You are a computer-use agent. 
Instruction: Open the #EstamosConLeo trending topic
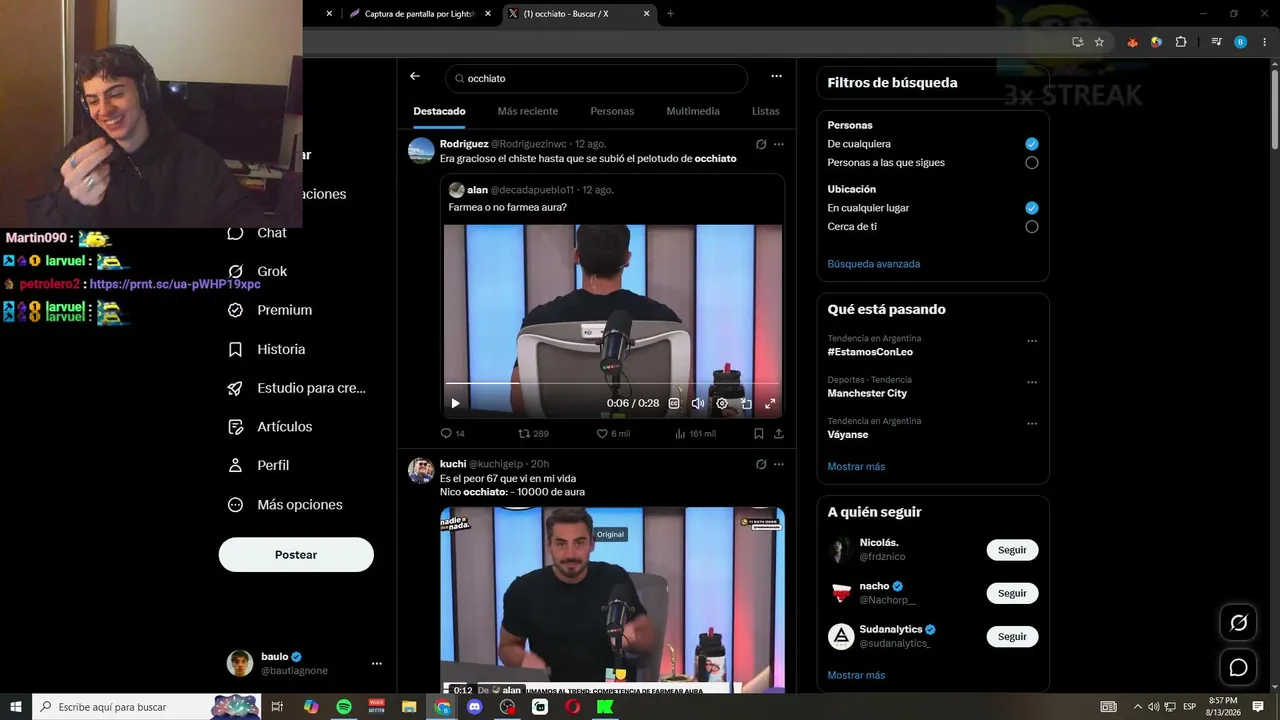click(870, 352)
